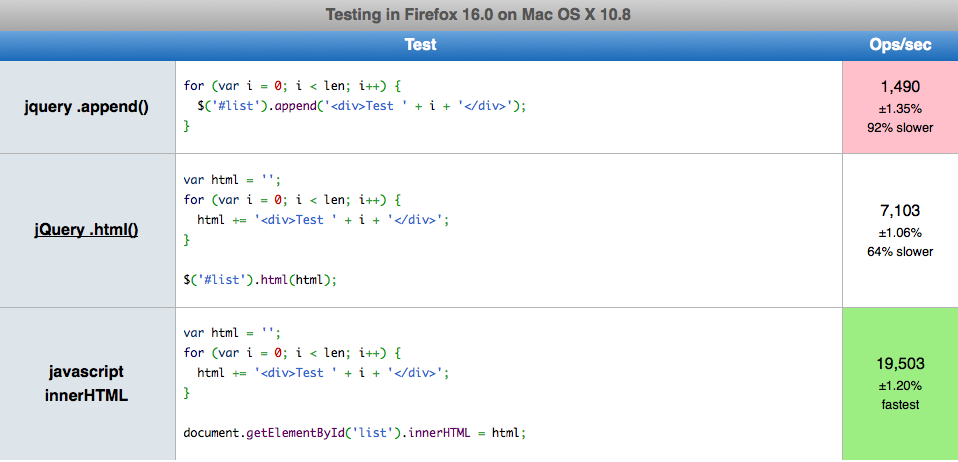
Task: Click the '64% slower' result text
Action: [x=900, y=252]
